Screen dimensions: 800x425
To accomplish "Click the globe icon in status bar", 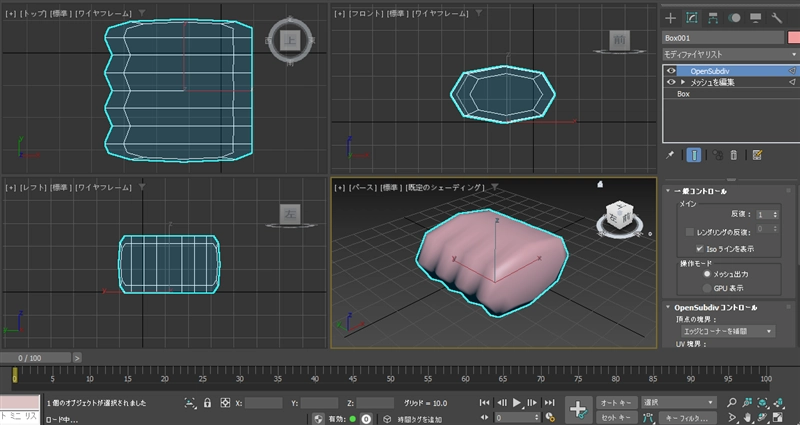I will 319,419.
